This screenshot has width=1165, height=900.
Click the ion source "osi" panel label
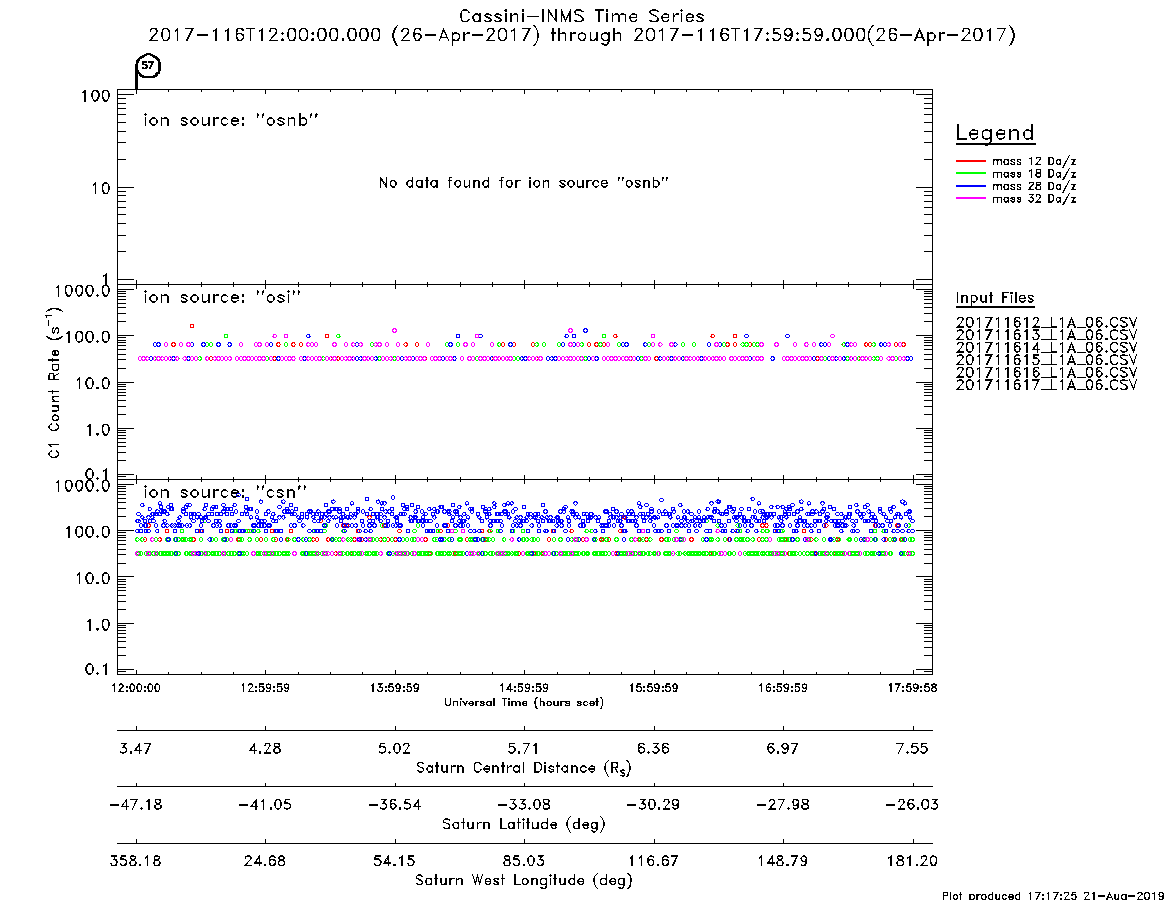[x=222, y=297]
